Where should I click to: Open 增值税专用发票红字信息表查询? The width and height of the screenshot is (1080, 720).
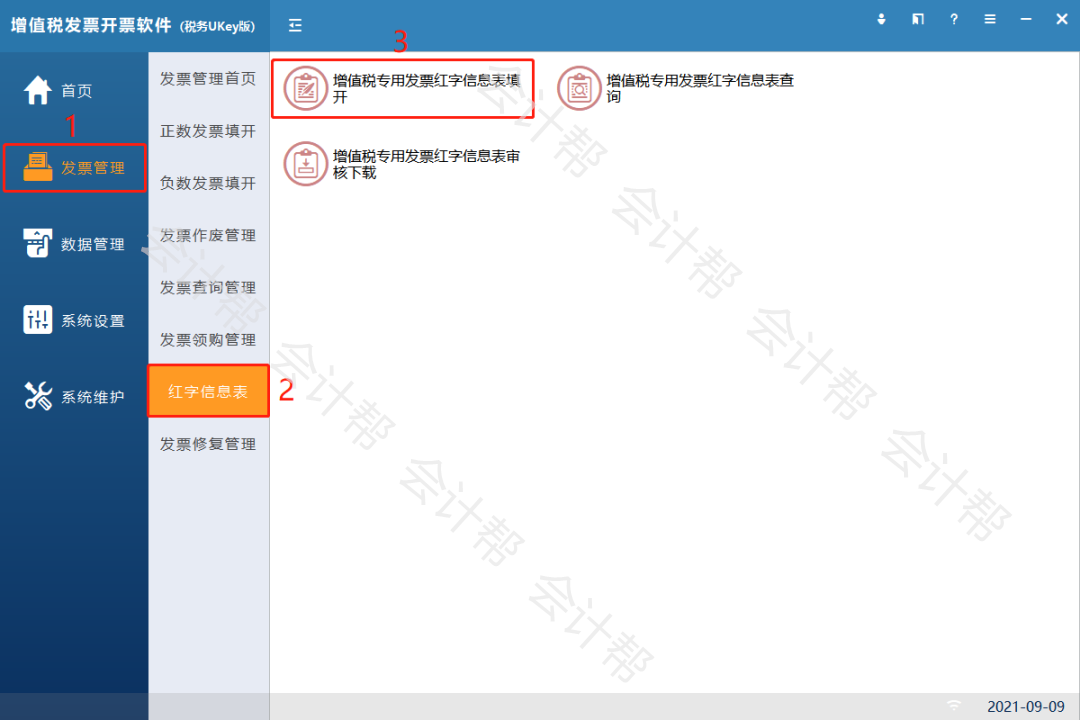[676, 89]
